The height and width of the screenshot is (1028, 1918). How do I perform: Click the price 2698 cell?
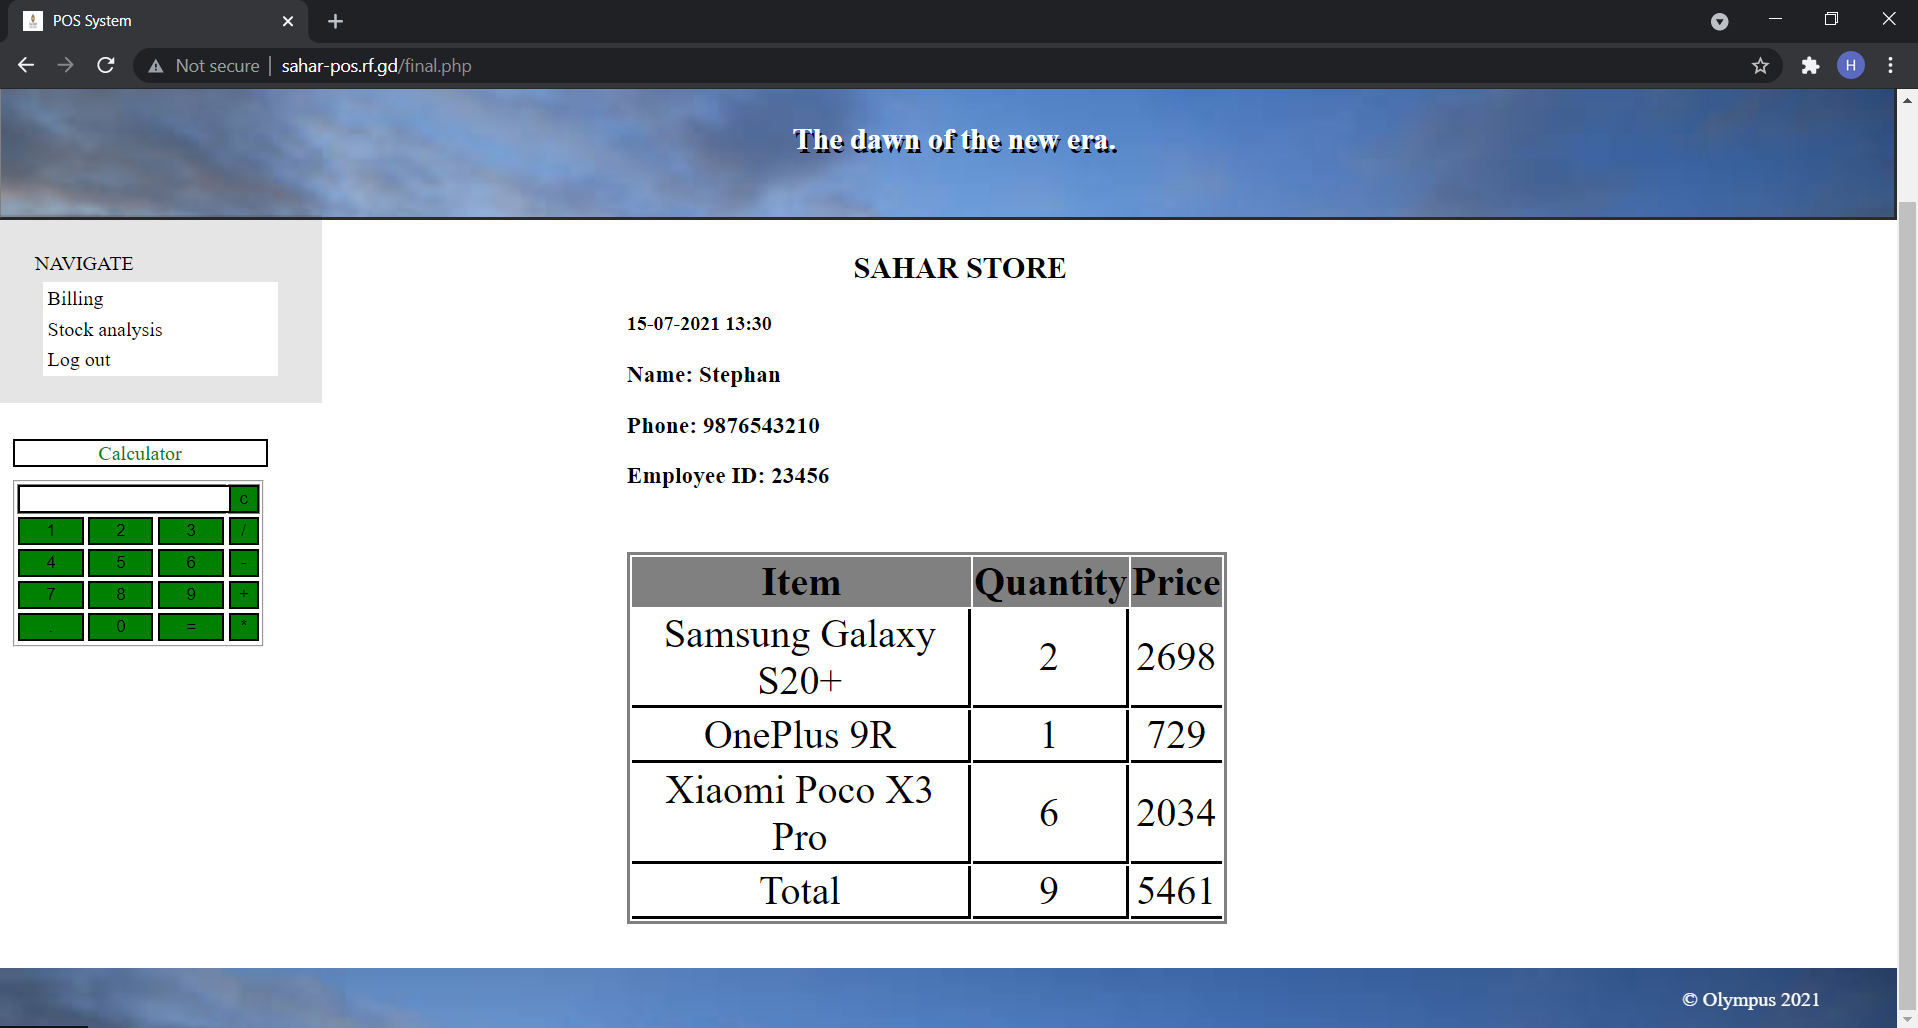[x=1176, y=657]
